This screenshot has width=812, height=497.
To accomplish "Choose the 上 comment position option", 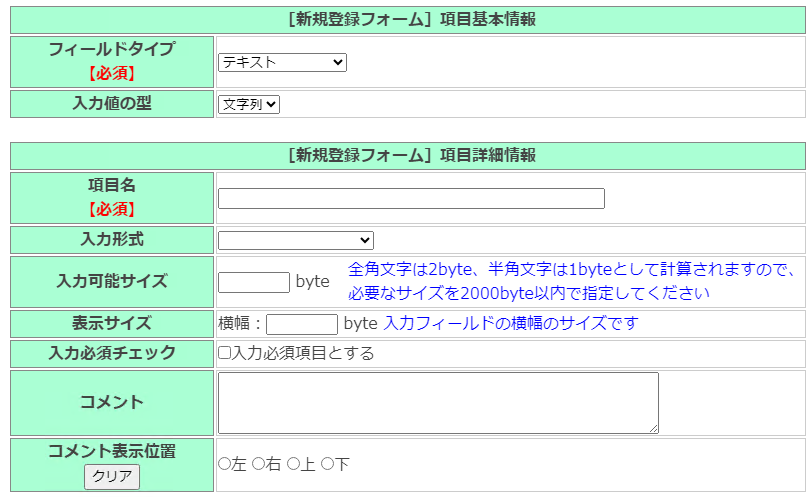I will click(294, 464).
